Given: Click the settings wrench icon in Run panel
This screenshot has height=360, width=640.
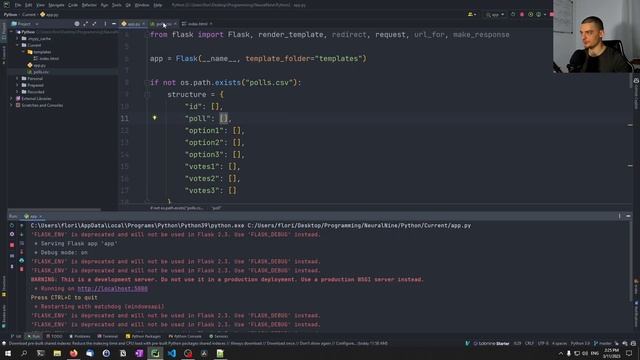Looking at the screenshot, I should tap(12, 234).
